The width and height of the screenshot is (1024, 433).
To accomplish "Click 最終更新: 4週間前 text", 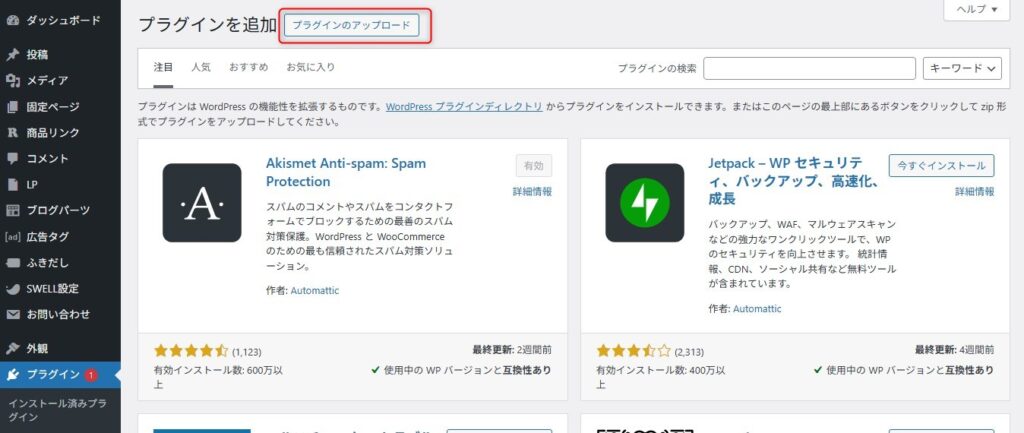I will point(954,350).
